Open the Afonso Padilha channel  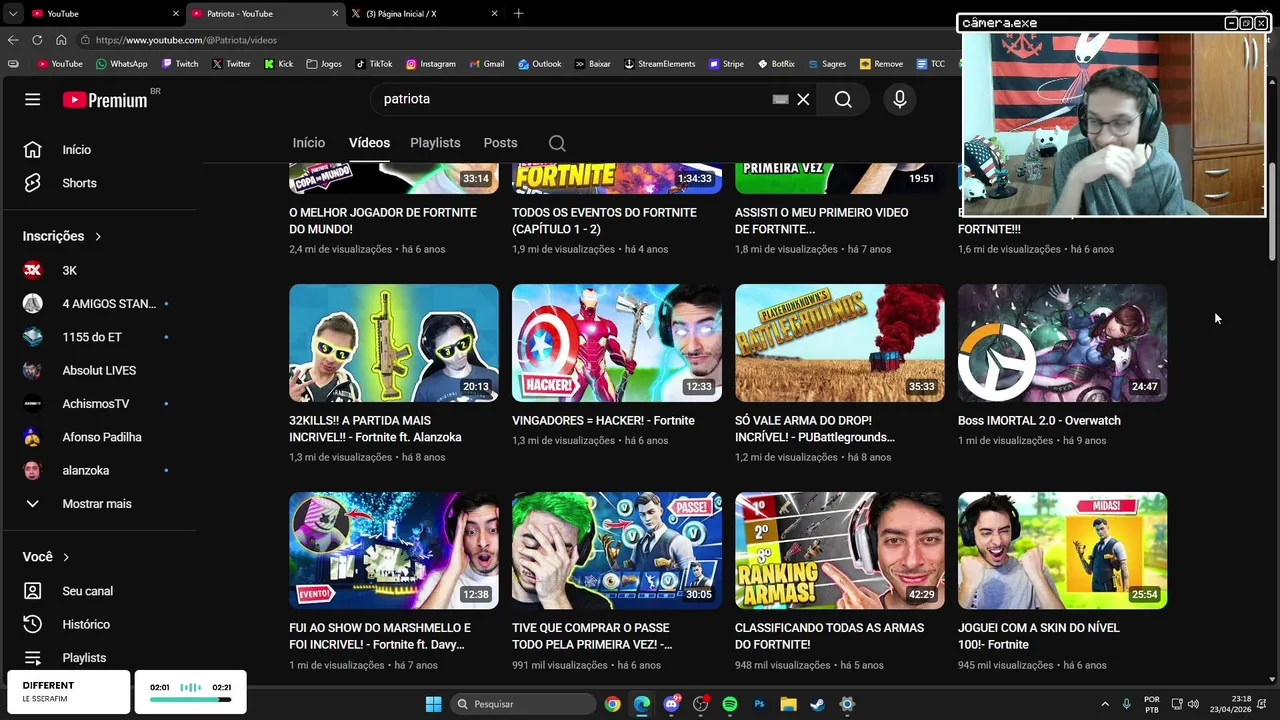pos(100,437)
